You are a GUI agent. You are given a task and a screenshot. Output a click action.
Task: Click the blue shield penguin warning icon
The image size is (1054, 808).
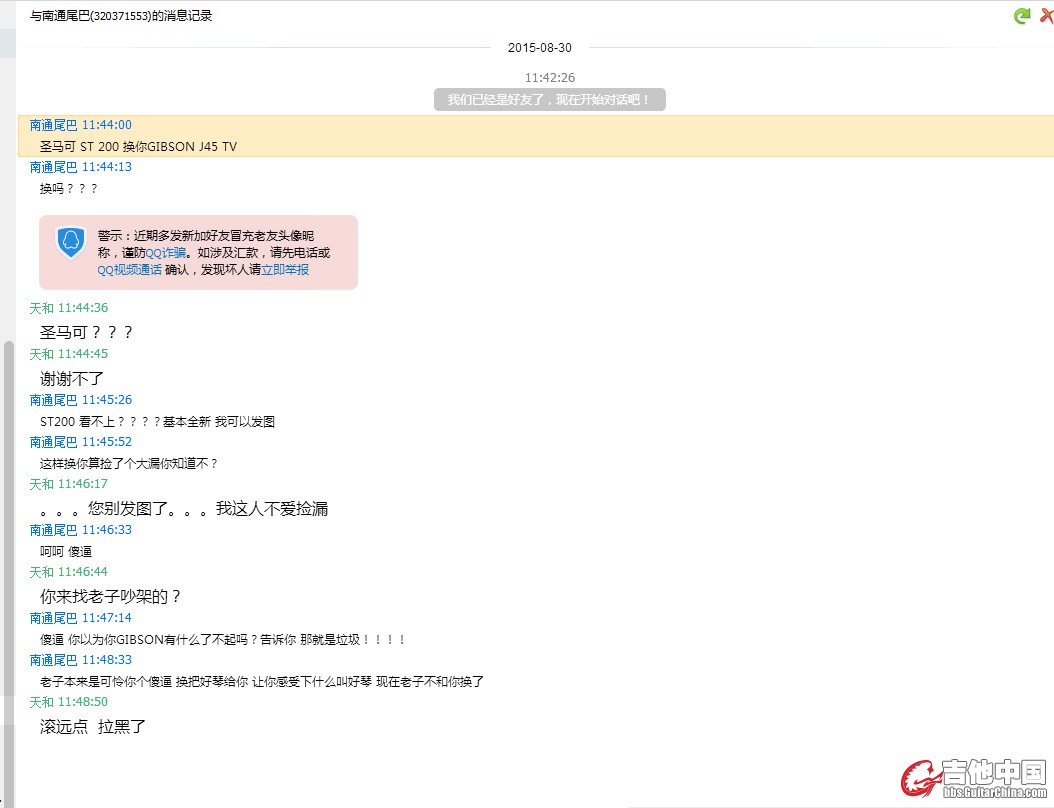(71, 243)
